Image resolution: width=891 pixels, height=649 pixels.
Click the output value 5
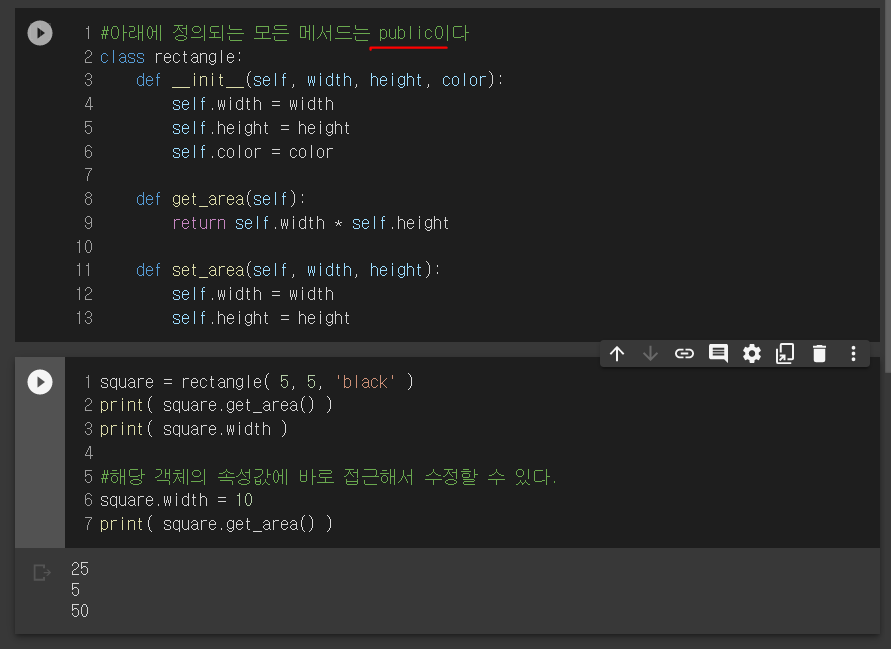click(76, 590)
